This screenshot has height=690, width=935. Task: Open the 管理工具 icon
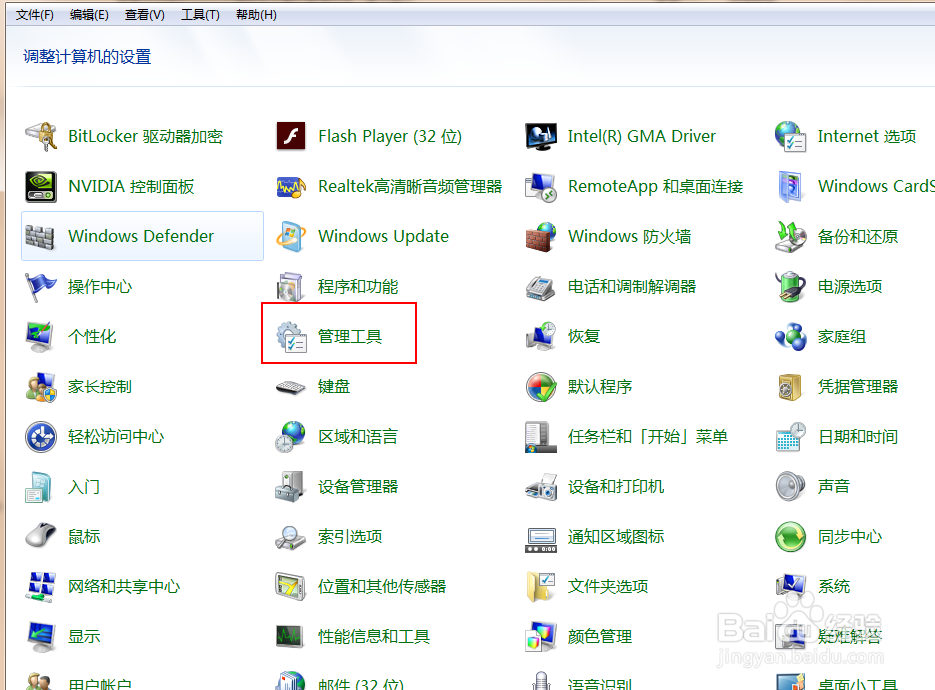click(x=291, y=337)
